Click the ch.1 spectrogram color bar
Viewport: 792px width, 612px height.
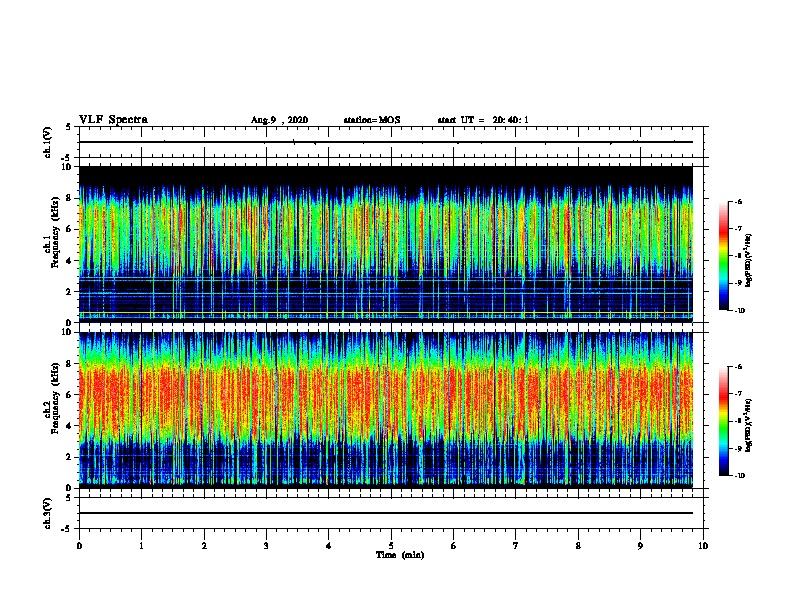click(x=724, y=256)
